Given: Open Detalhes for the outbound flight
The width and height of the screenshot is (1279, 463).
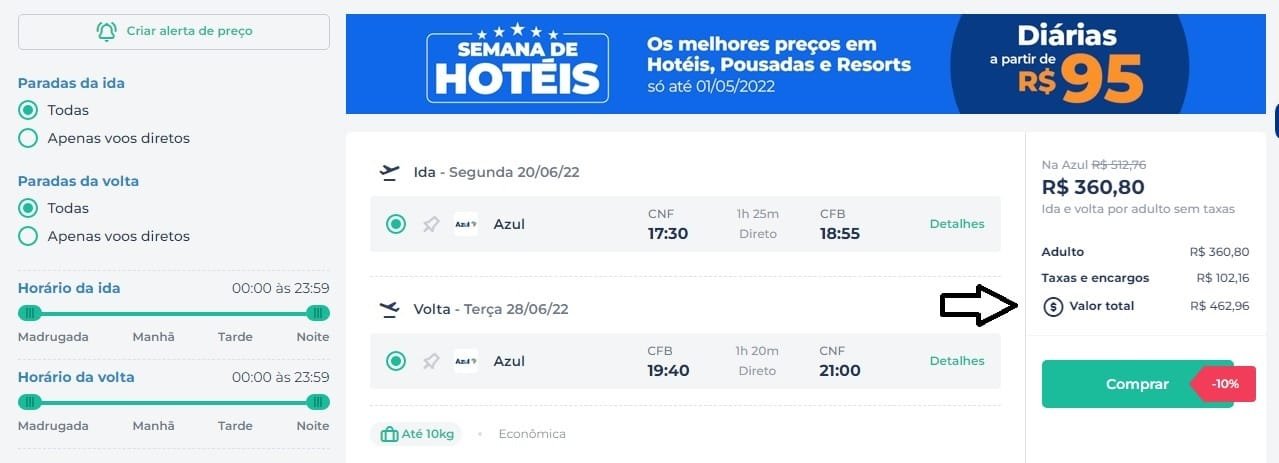Looking at the screenshot, I should point(957,224).
